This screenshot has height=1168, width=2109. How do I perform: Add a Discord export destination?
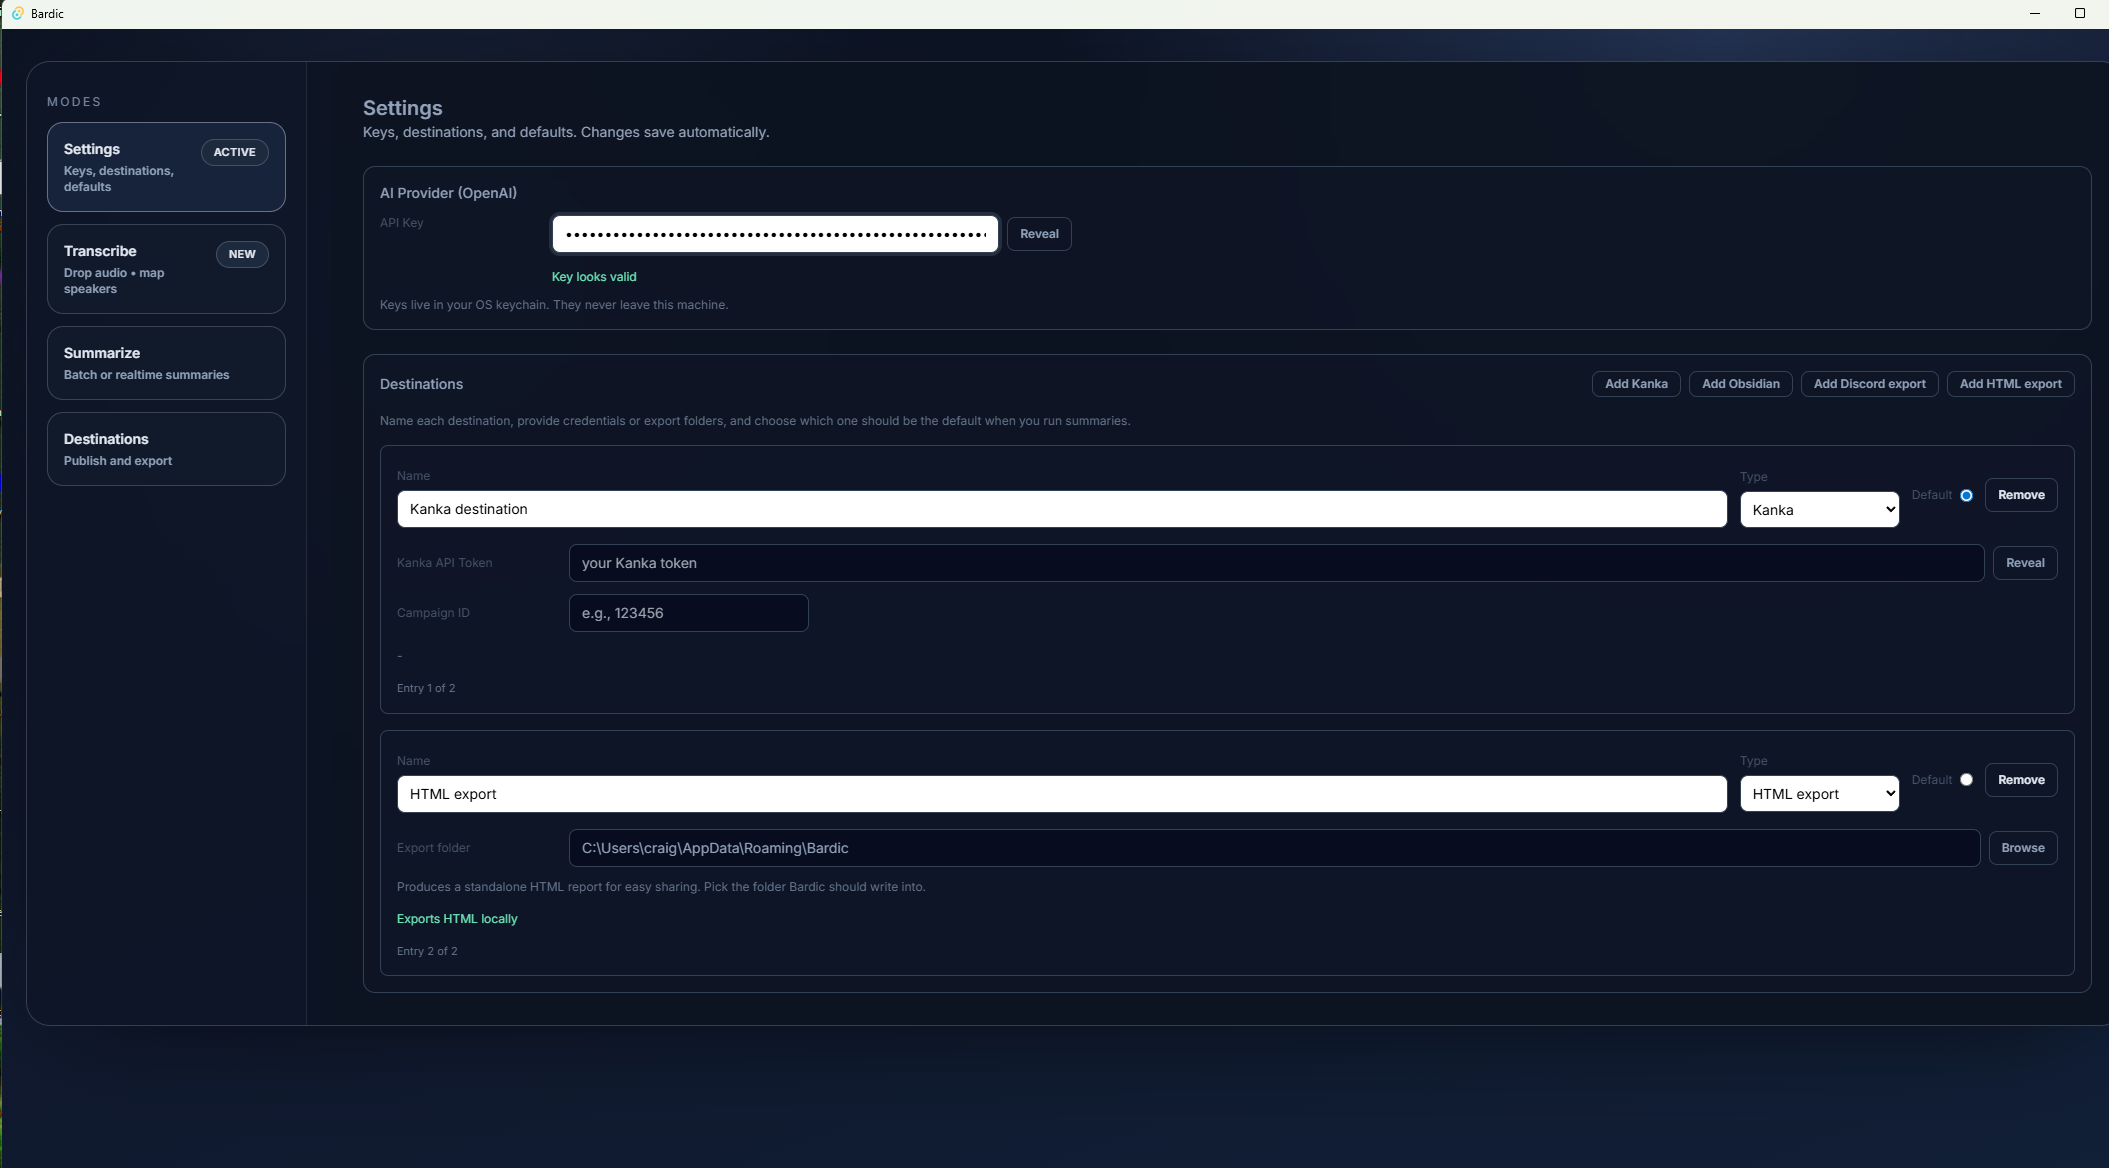tap(1868, 384)
